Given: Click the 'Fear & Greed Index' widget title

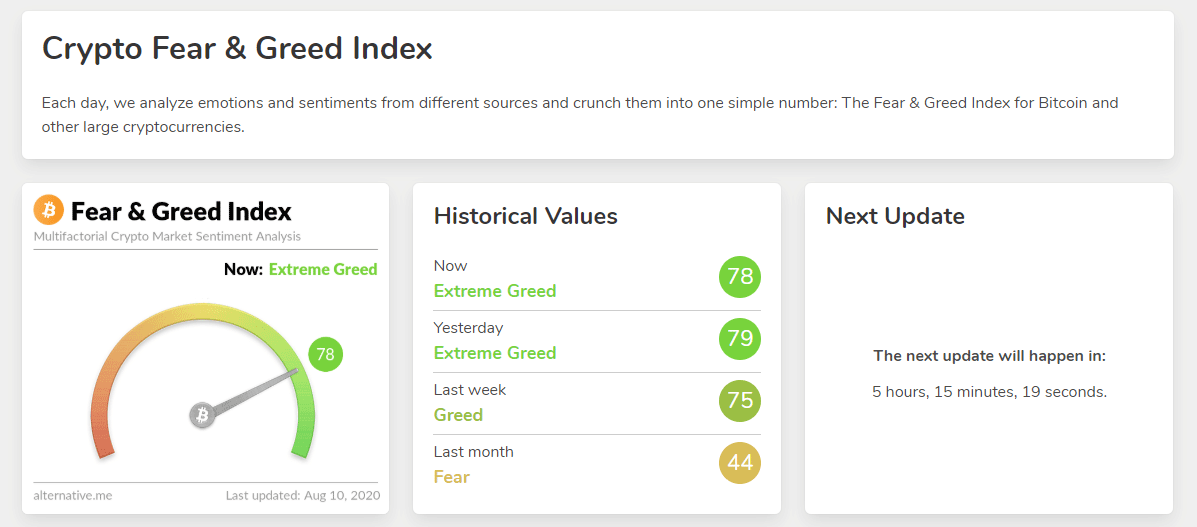Looking at the screenshot, I should (x=181, y=210).
